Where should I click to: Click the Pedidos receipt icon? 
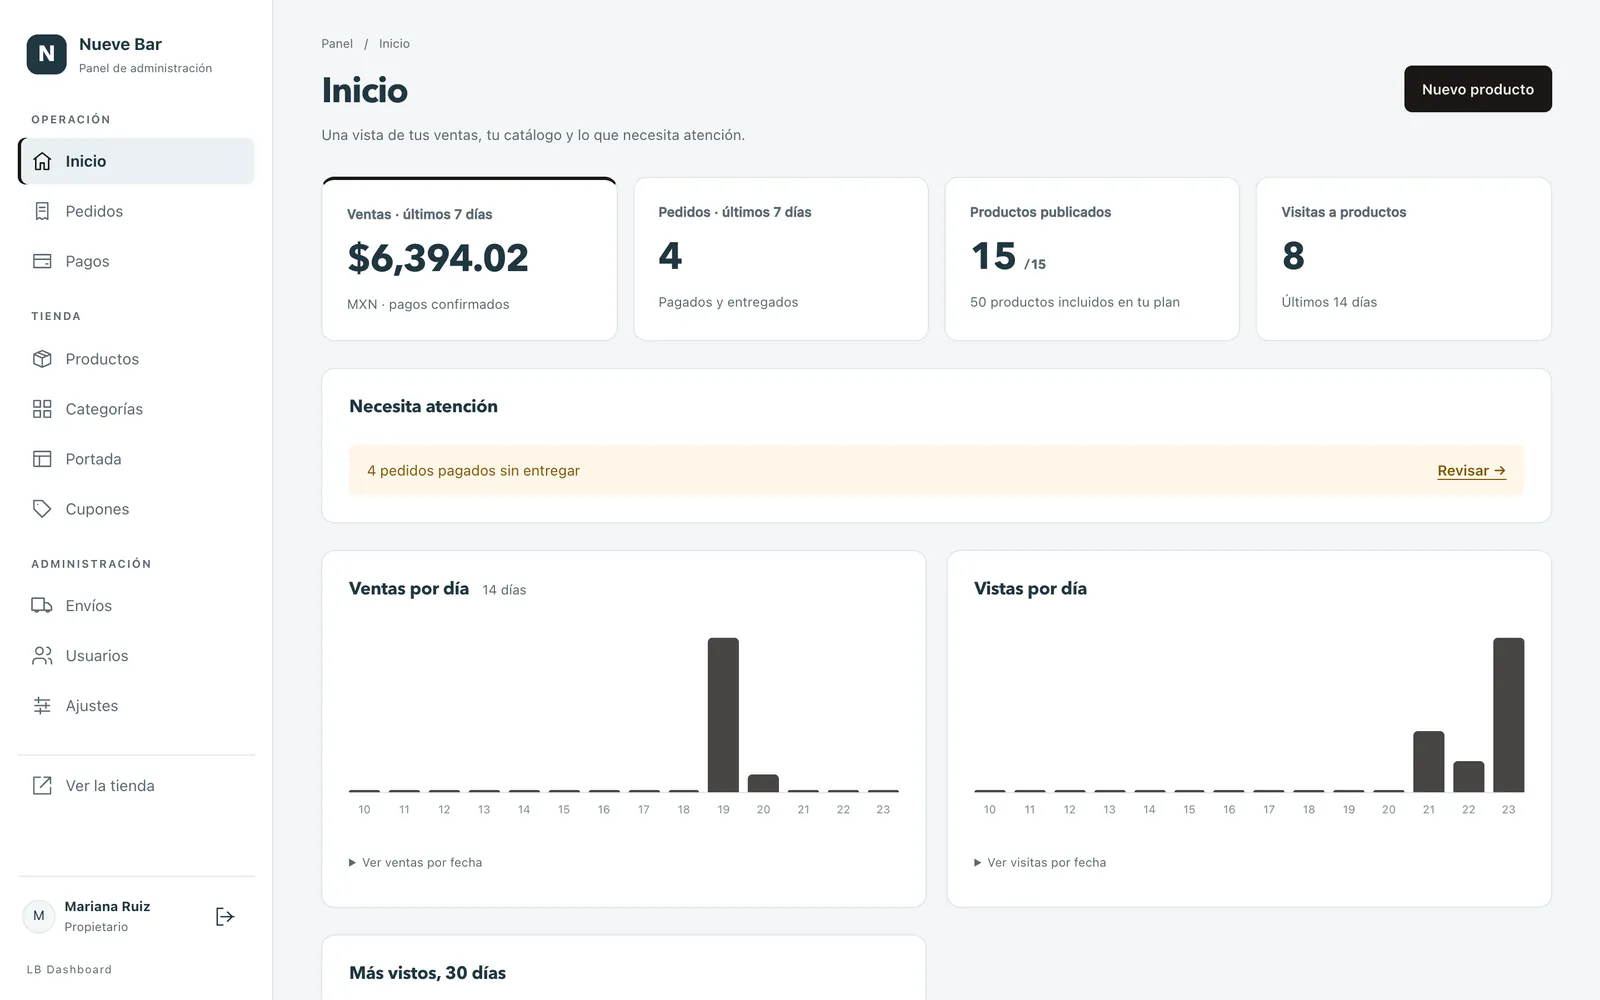click(42, 211)
